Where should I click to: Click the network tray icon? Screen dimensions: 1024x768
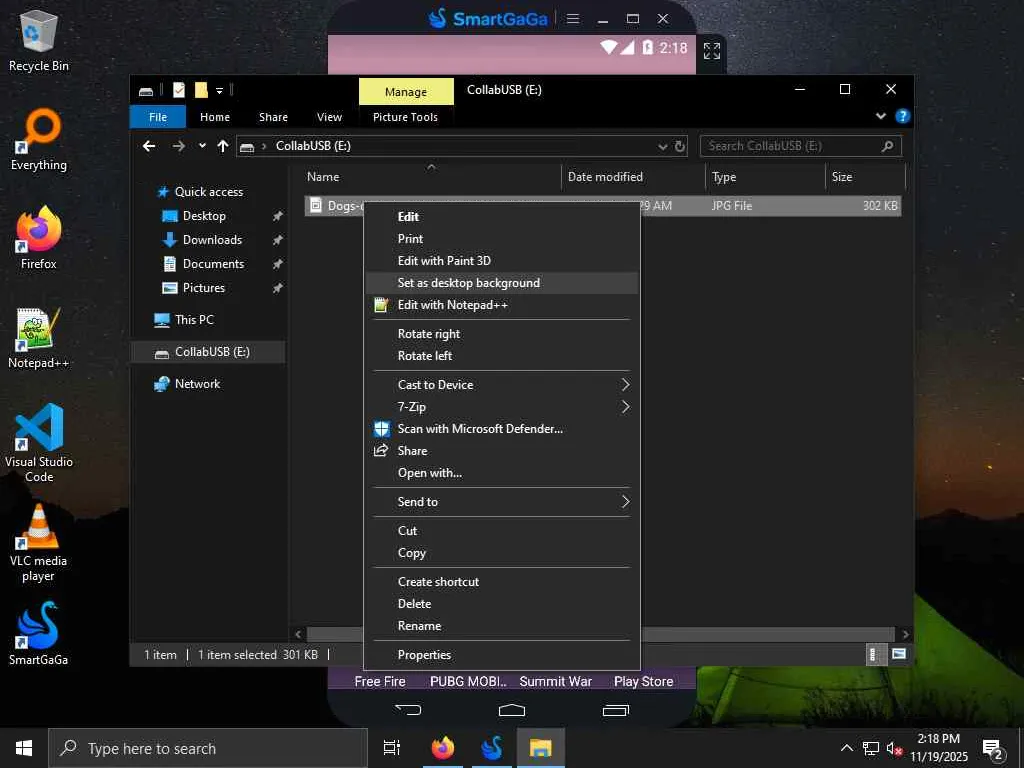click(x=871, y=748)
